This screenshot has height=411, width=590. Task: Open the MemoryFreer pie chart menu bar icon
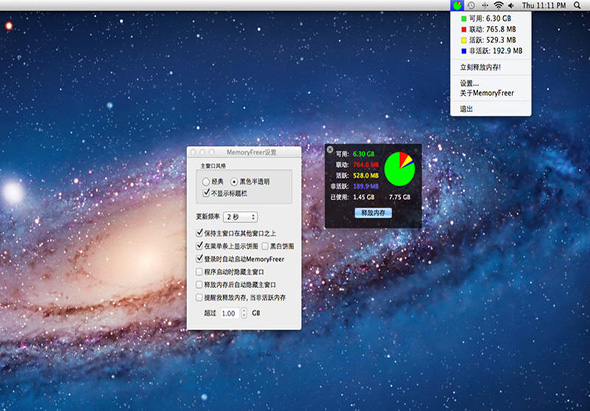coord(457,5)
